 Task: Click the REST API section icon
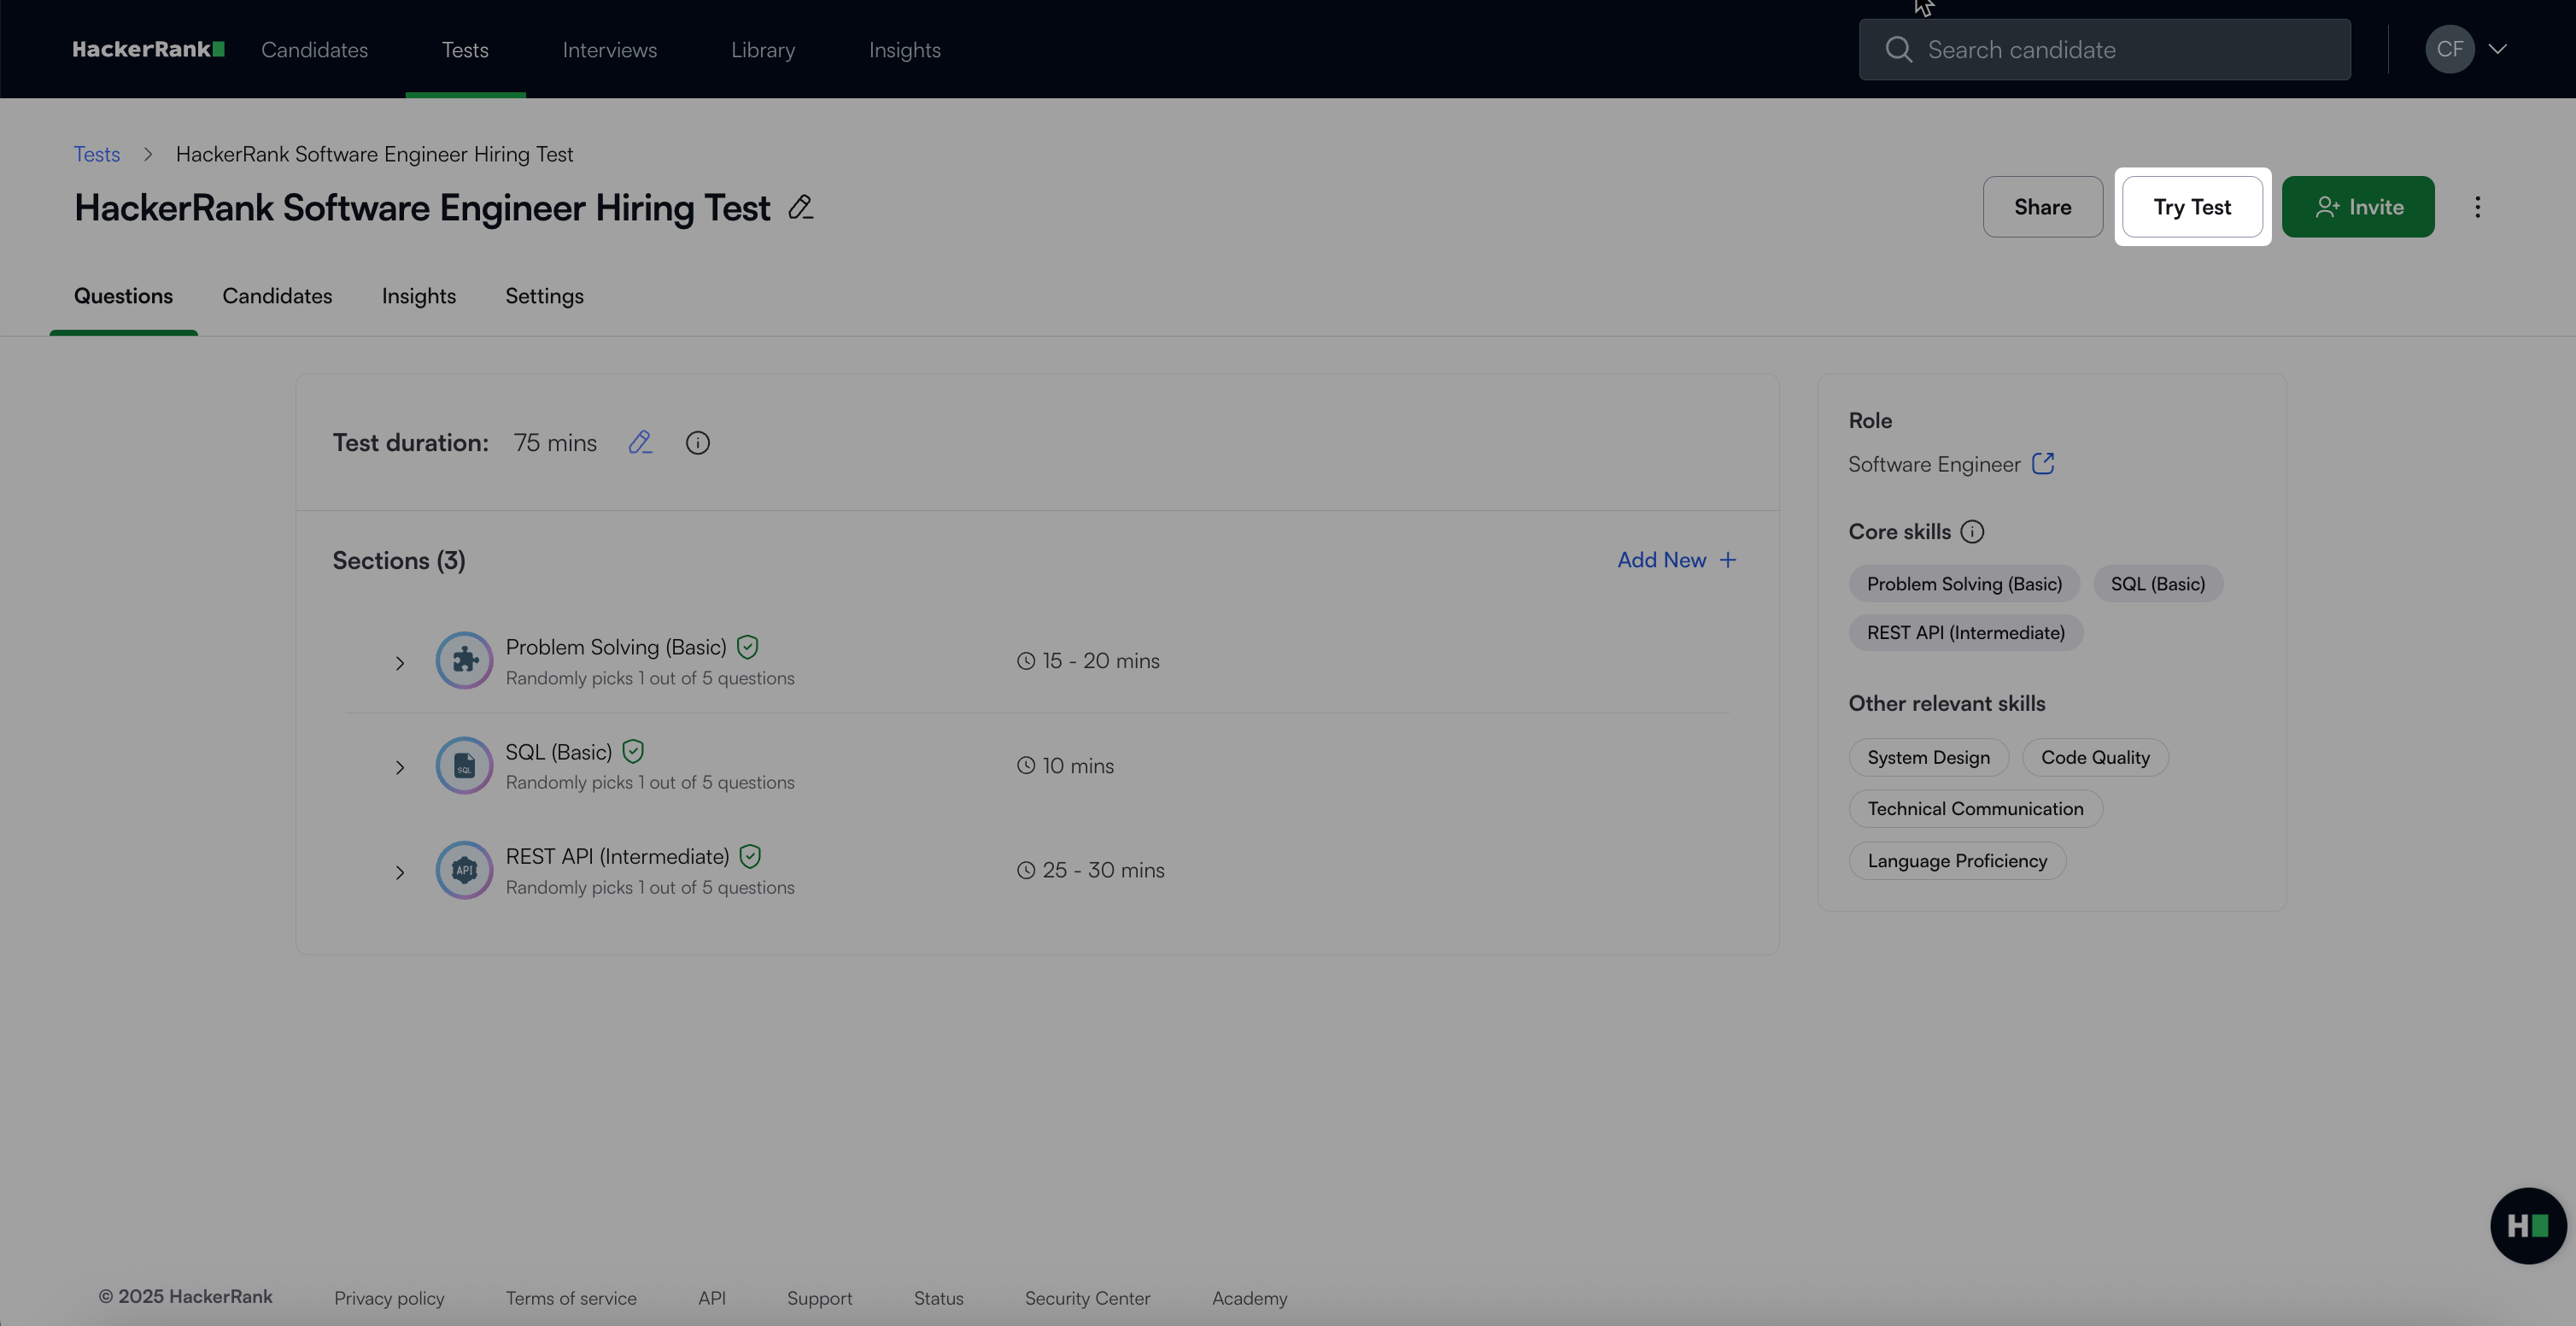(x=464, y=870)
